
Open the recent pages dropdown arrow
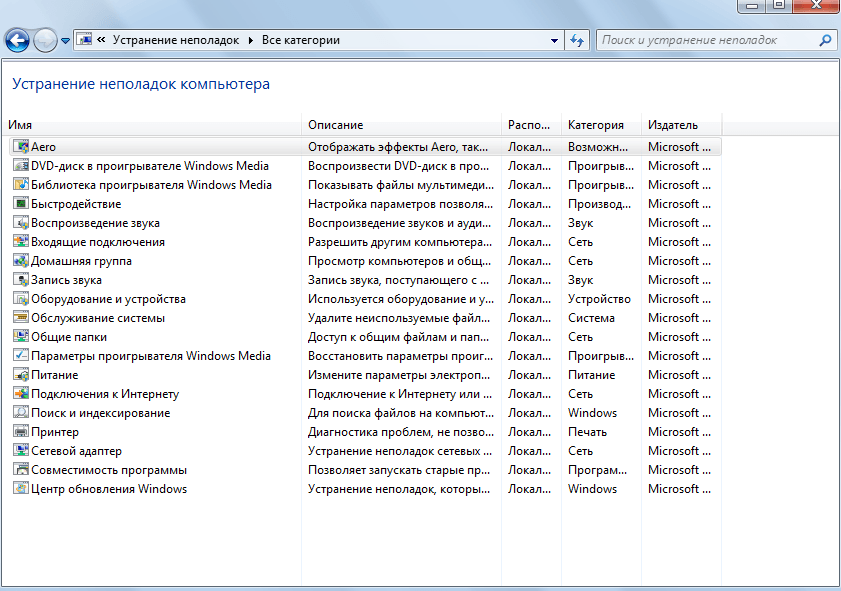[66, 41]
